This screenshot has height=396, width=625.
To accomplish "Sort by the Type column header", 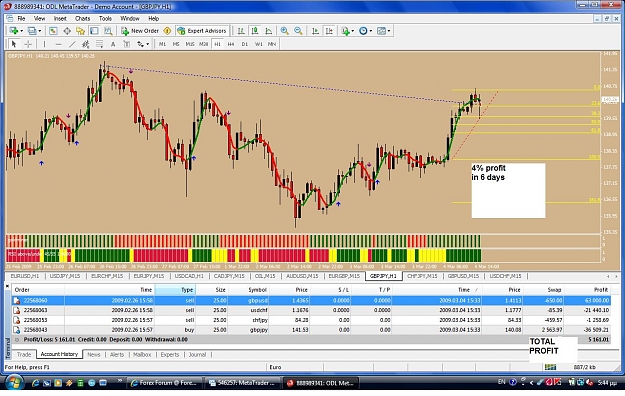I will tap(175, 290).
